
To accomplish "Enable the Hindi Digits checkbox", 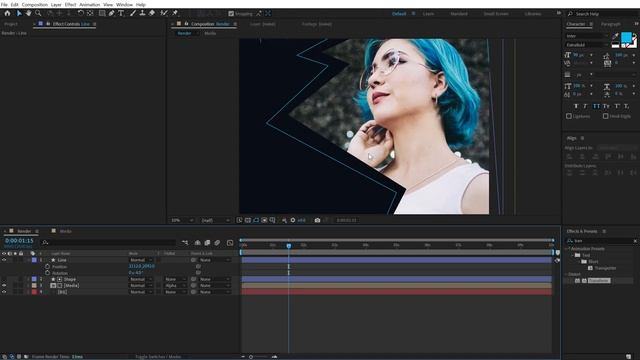I will (x=605, y=116).
